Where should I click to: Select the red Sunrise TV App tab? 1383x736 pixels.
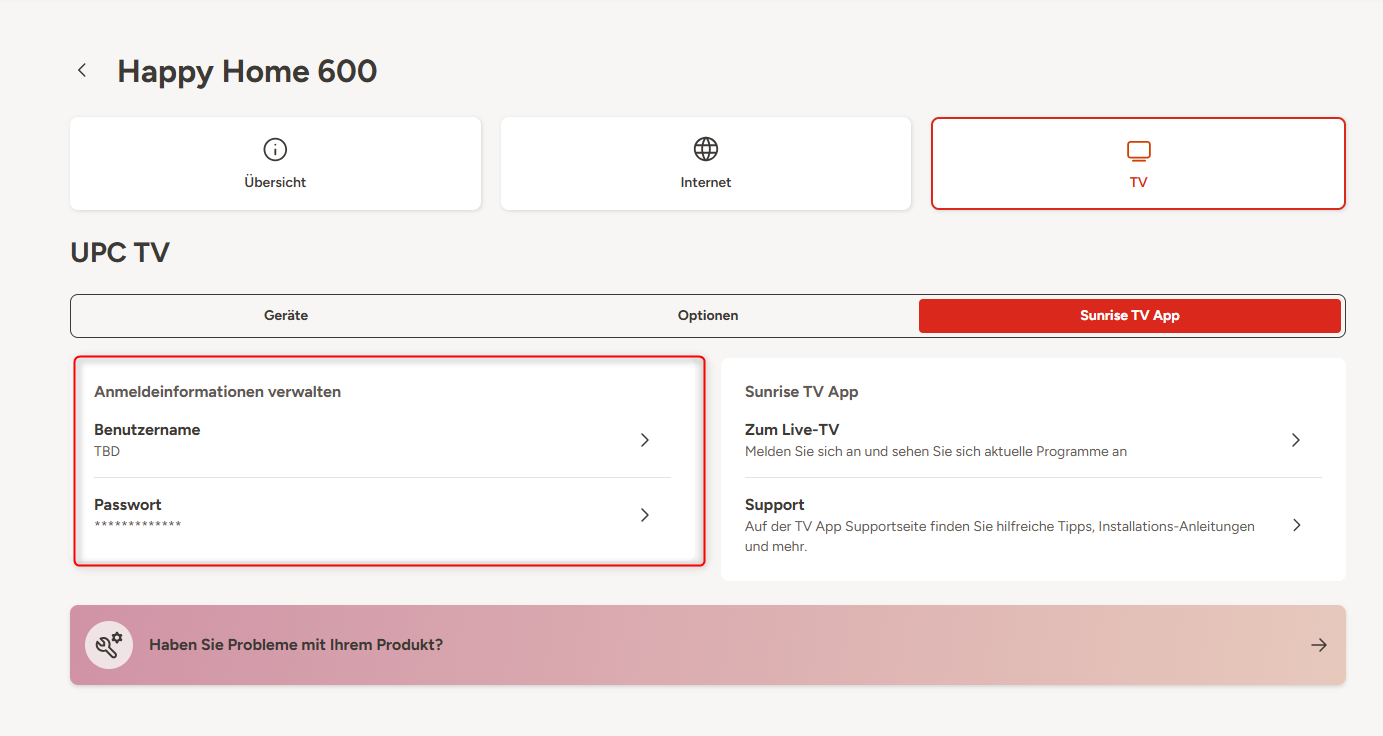pos(1129,315)
